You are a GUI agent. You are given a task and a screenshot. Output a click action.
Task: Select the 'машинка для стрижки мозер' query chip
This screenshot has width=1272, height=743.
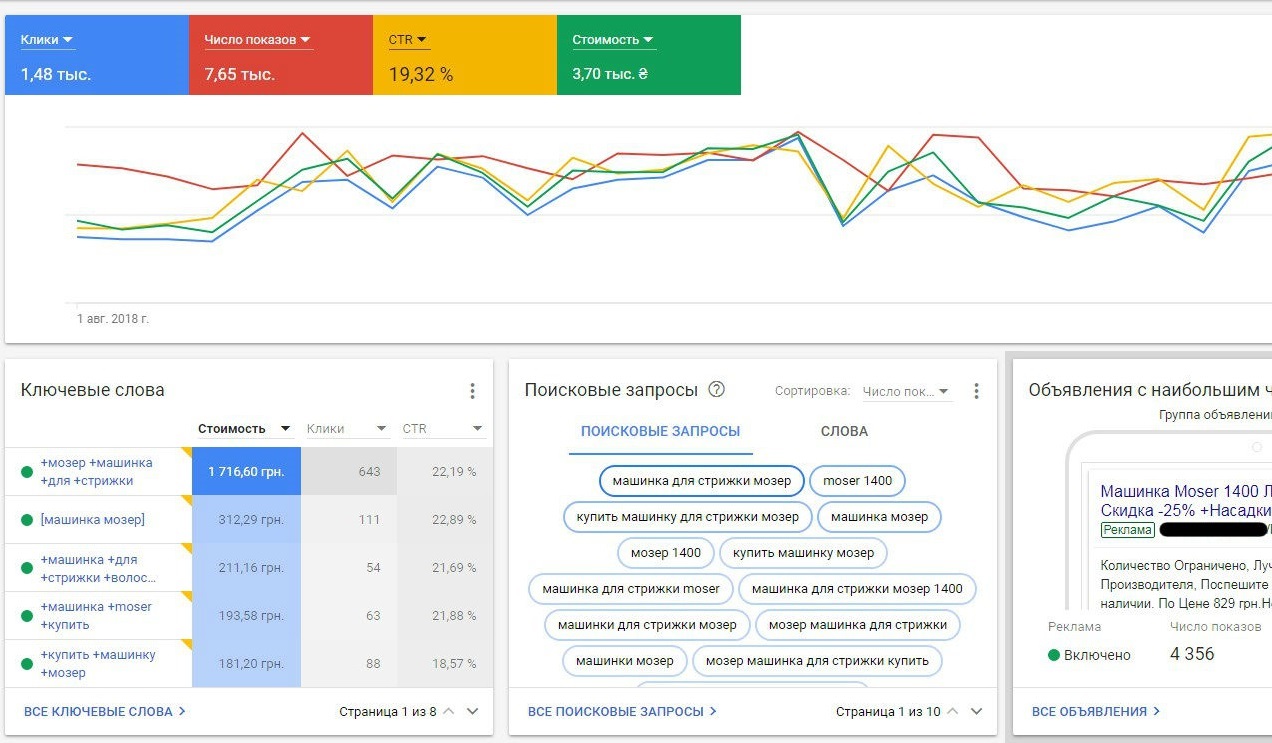pyautogui.click(x=702, y=481)
